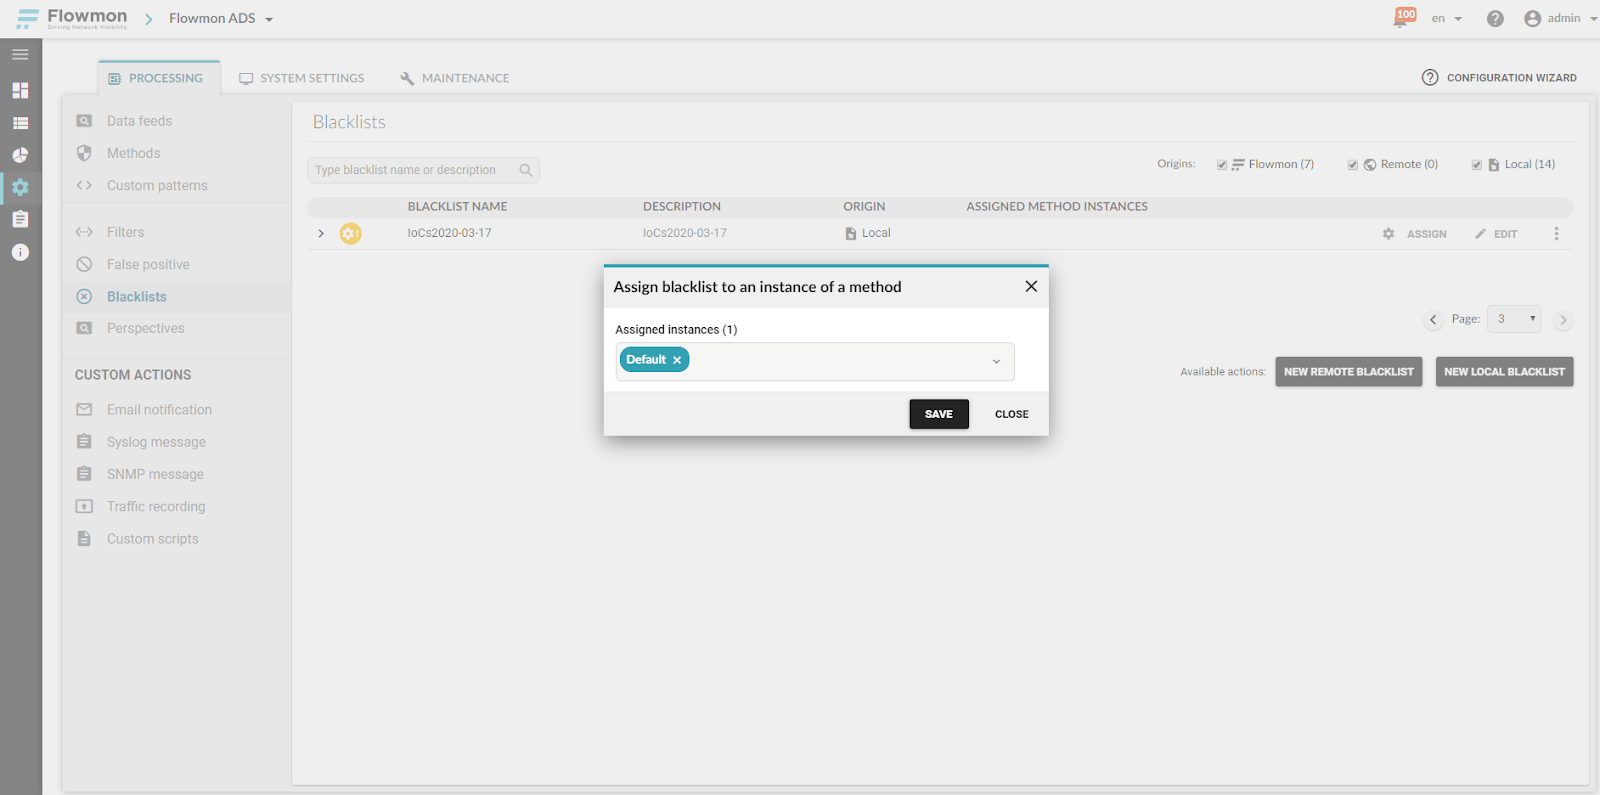Open the dashboard icon in left sidebar
This screenshot has width=1600, height=795.
(x=20, y=91)
